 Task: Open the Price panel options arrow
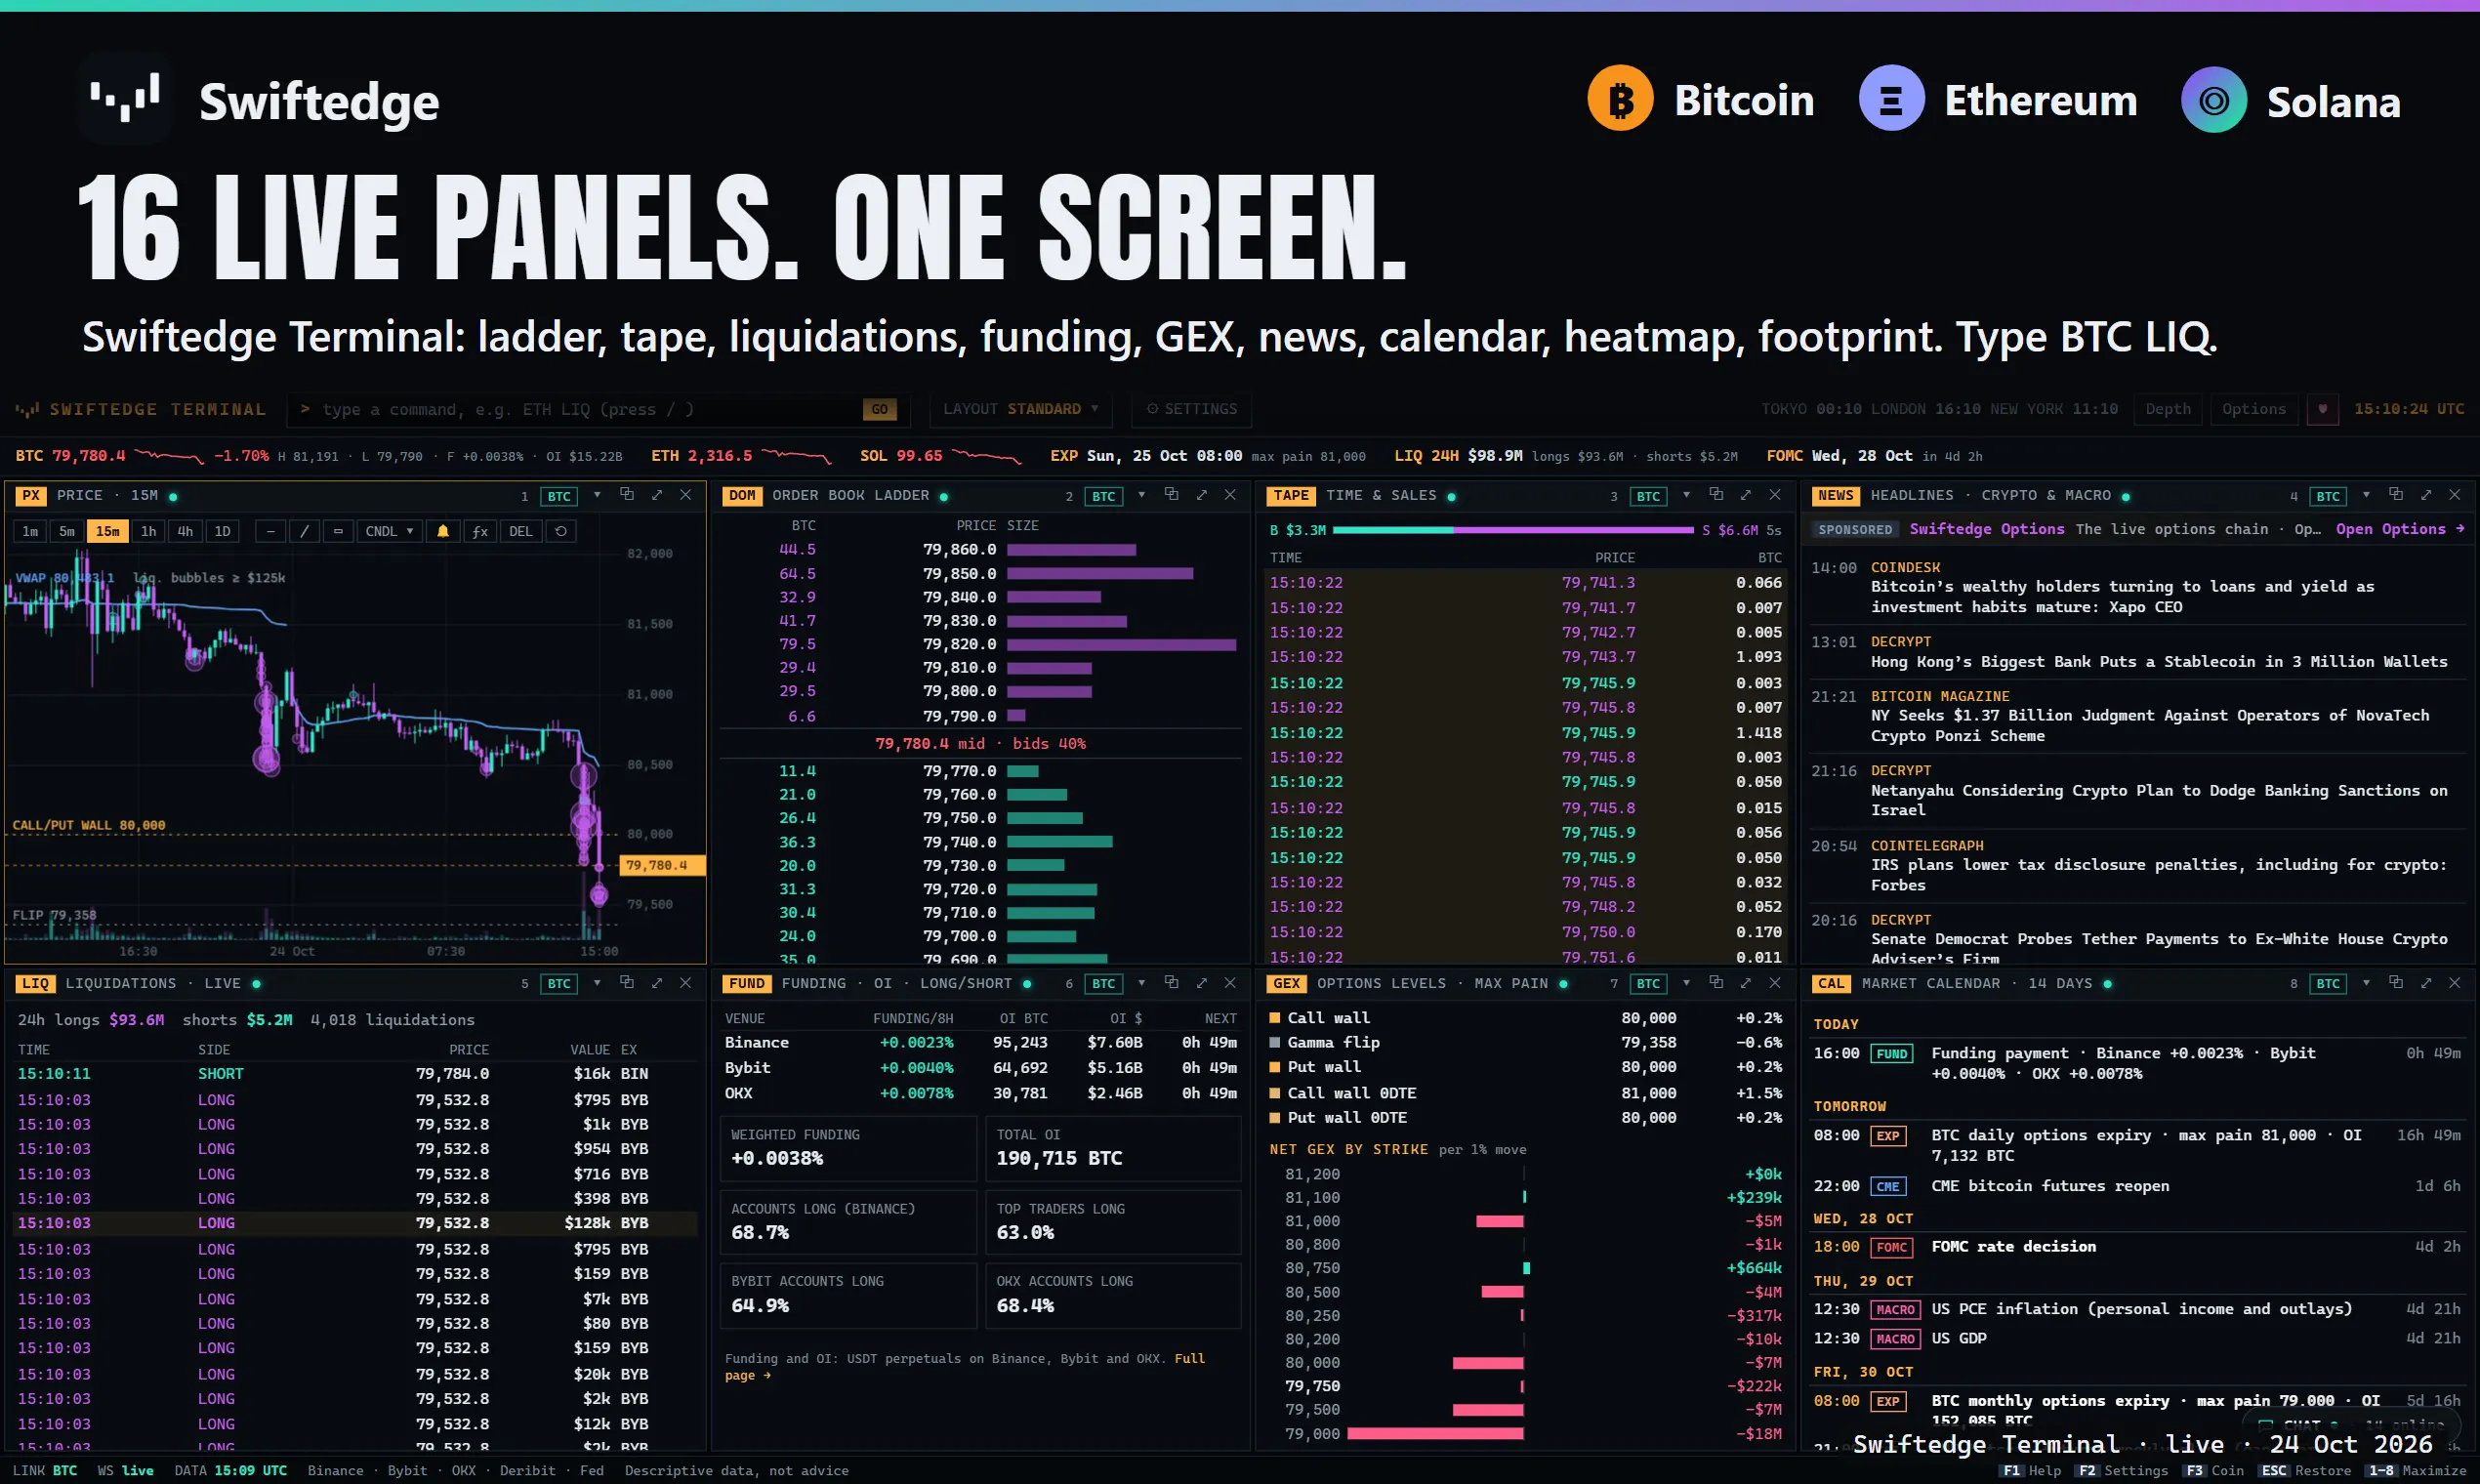pyautogui.click(x=597, y=495)
